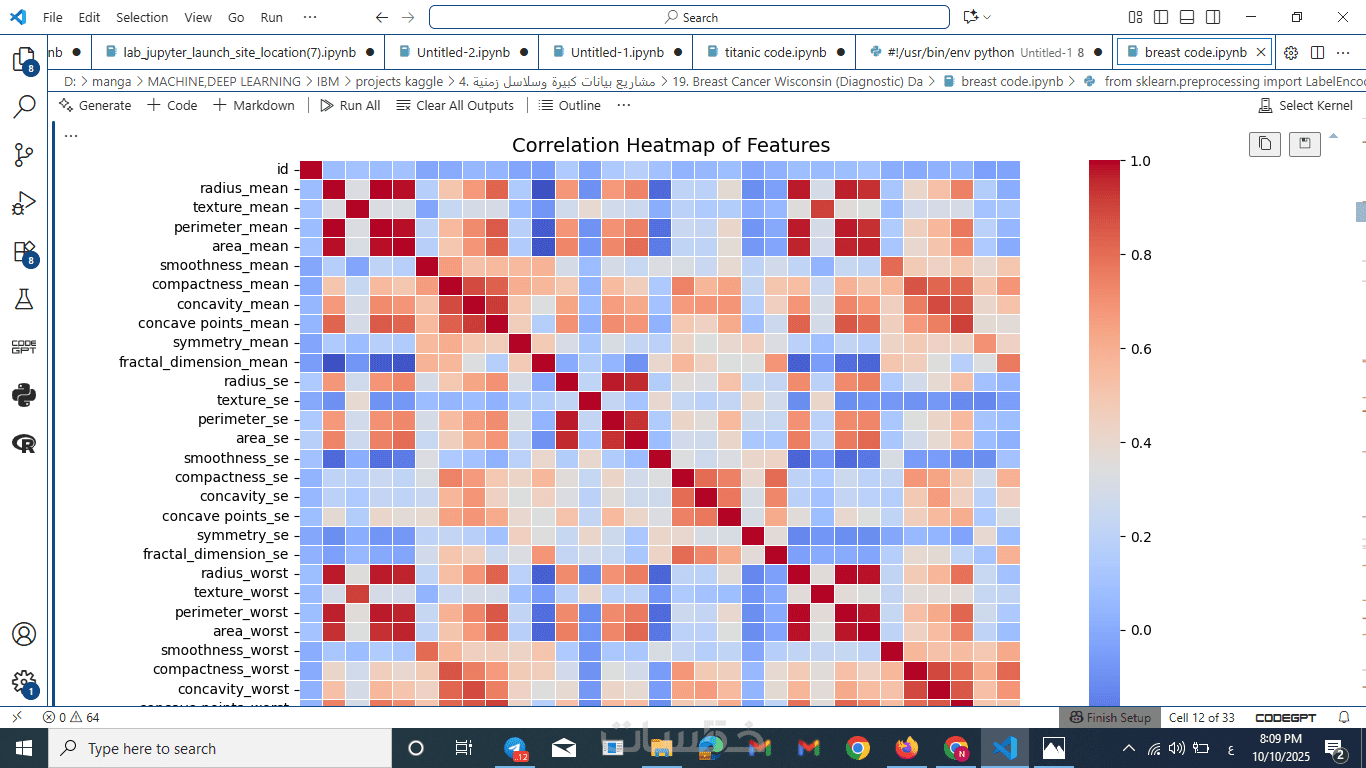Open the editor More Actions ellipsis beside the split icon
The height and width of the screenshot is (768, 1366).
1344,52
